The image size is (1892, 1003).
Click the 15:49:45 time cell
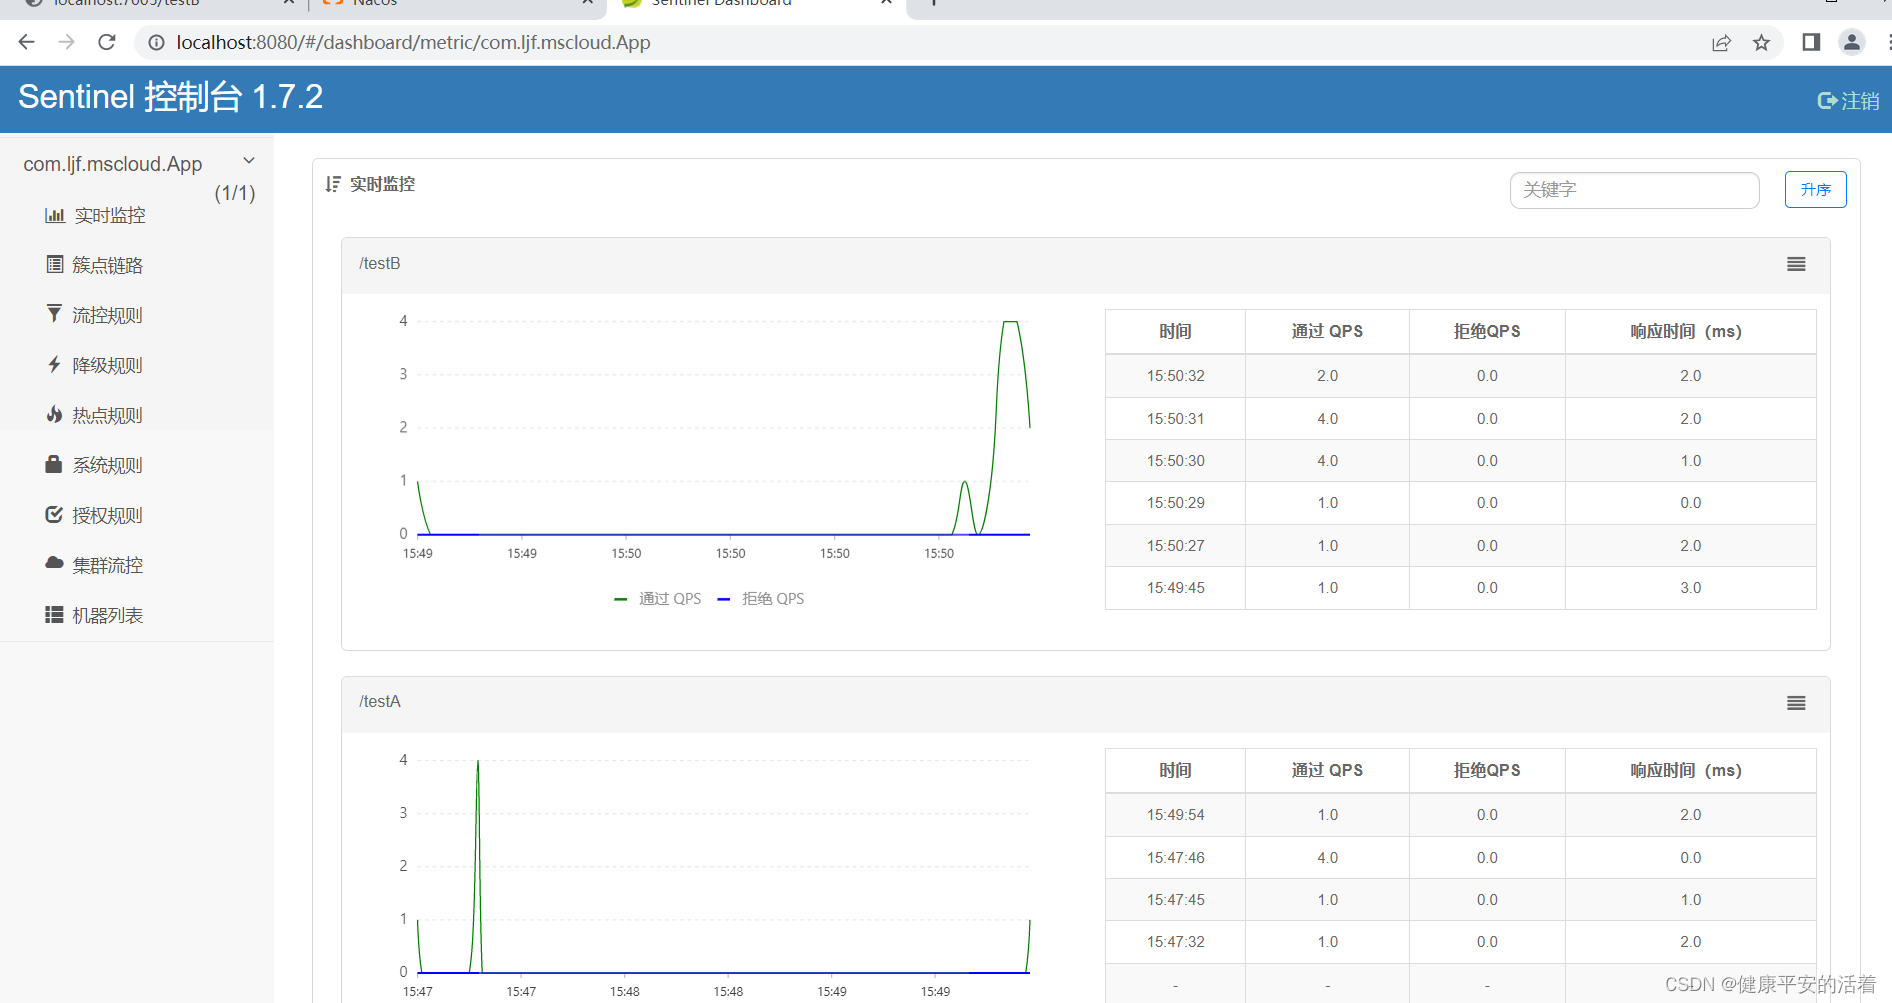1175,588
